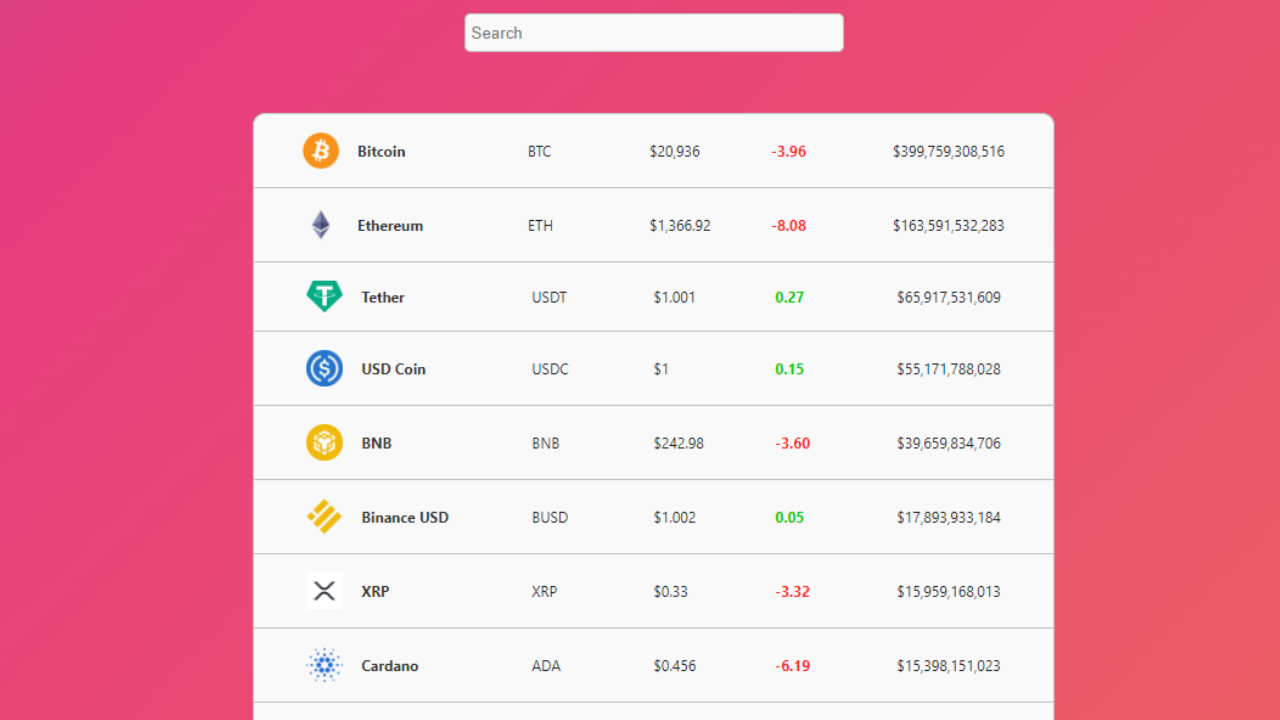Click the Binance USD logo icon
Screen dimensions: 1280x720
324,517
